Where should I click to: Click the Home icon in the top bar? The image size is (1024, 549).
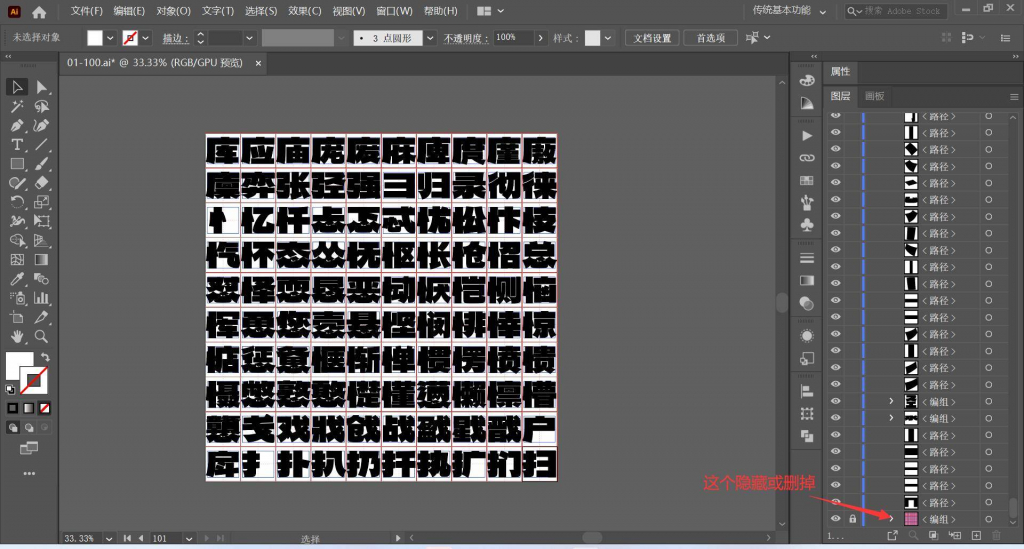39,12
